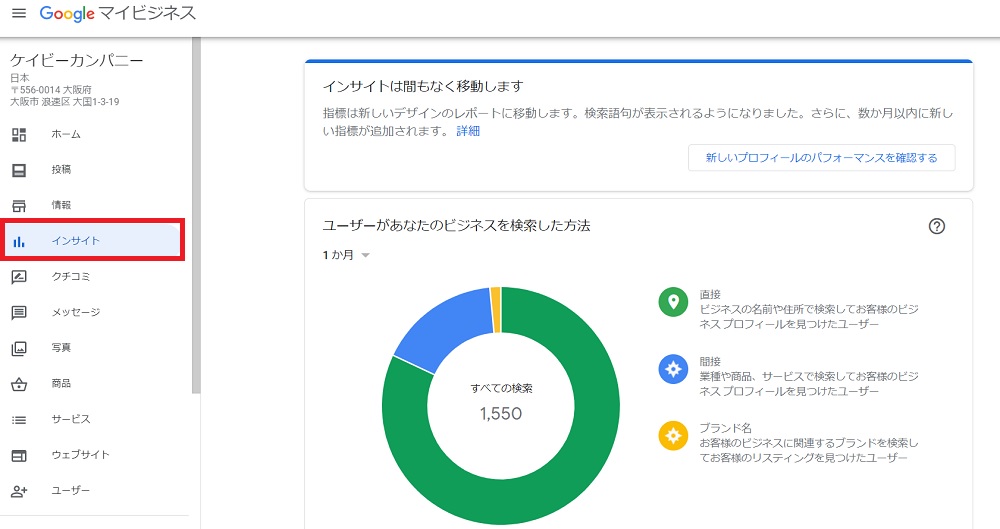Click the インサイト bar chart icon
The width and height of the screenshot is (1000, 529).
pyautogui.click(x=19, y=241)
